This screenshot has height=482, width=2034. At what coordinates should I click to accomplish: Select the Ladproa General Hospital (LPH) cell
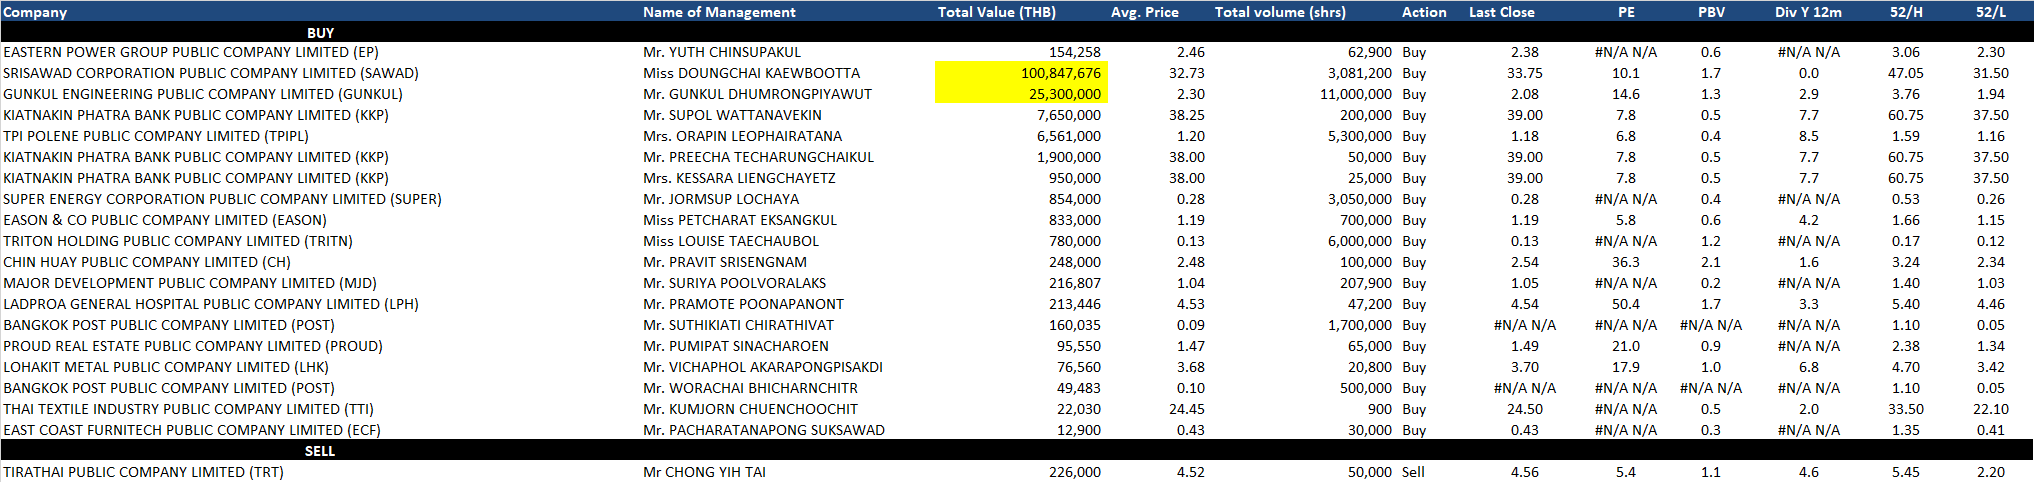[211, 304]
